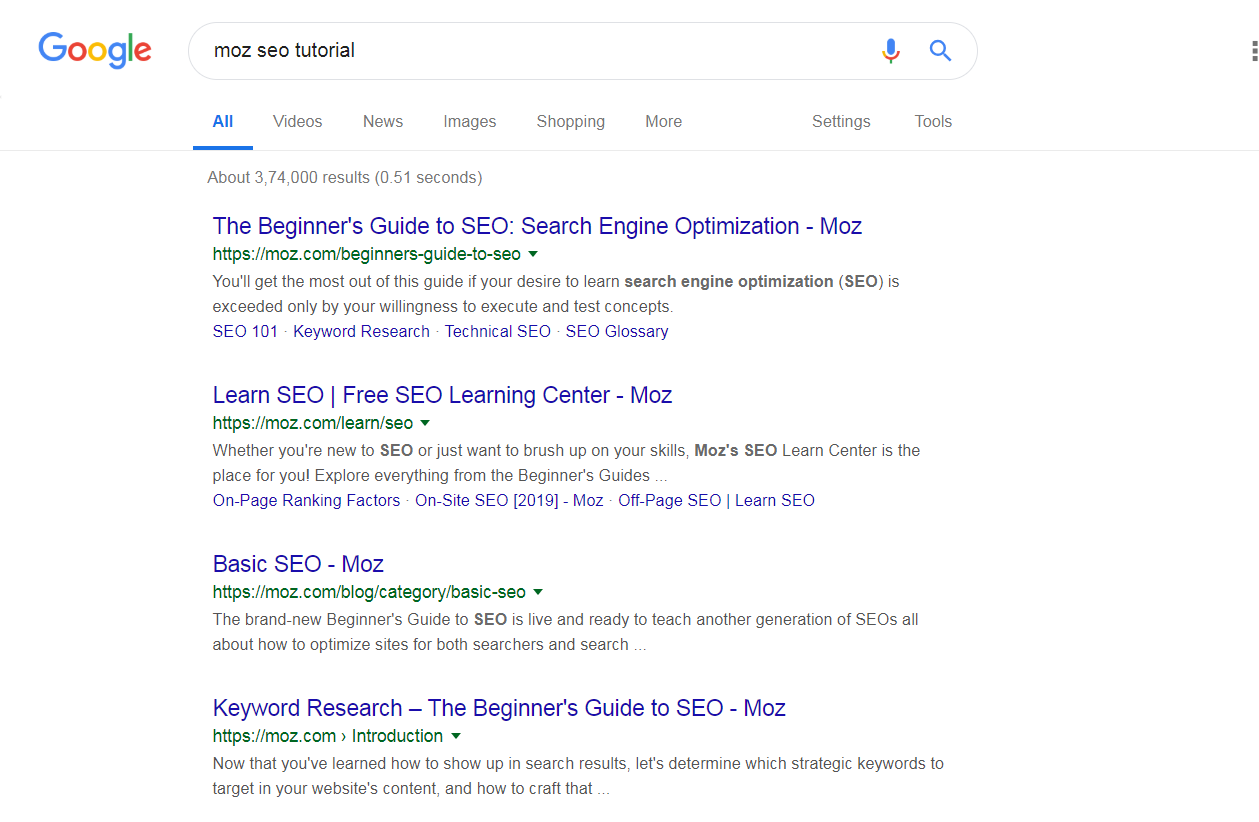Open Learn SEO Free SEO Learning Center result

pos(442,395)
